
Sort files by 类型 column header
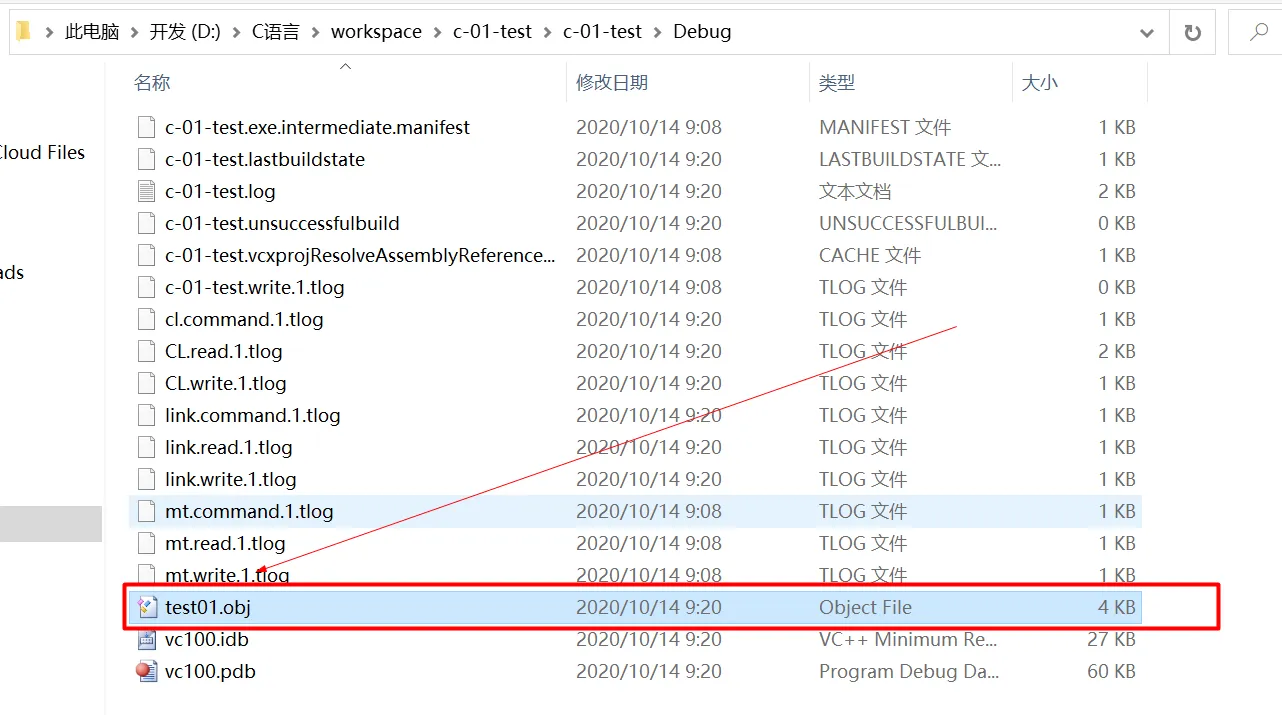coord(837,83)
